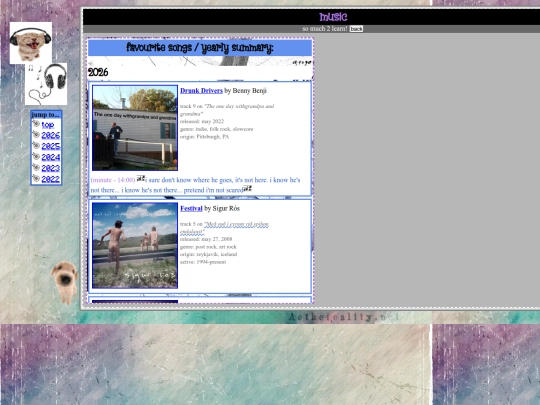Click the 'by Sigur Rós' artist text
This screenshot has width=540, height=405.
click(222, 208)
